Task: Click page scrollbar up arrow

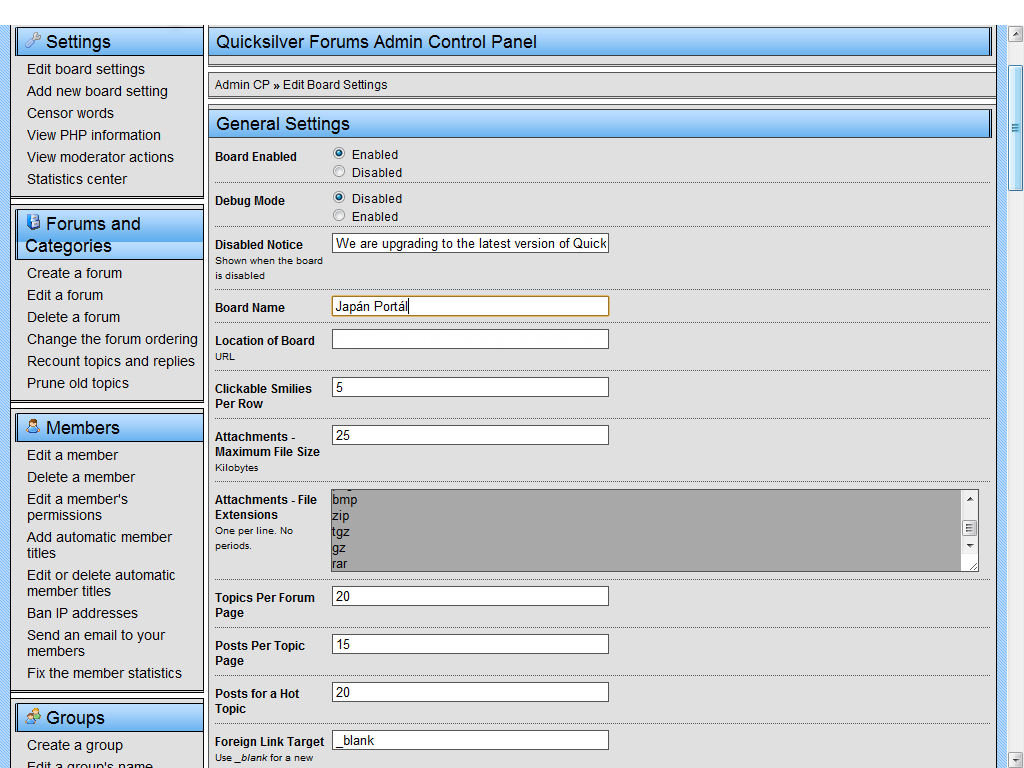Action: (x=1016, y=34)
